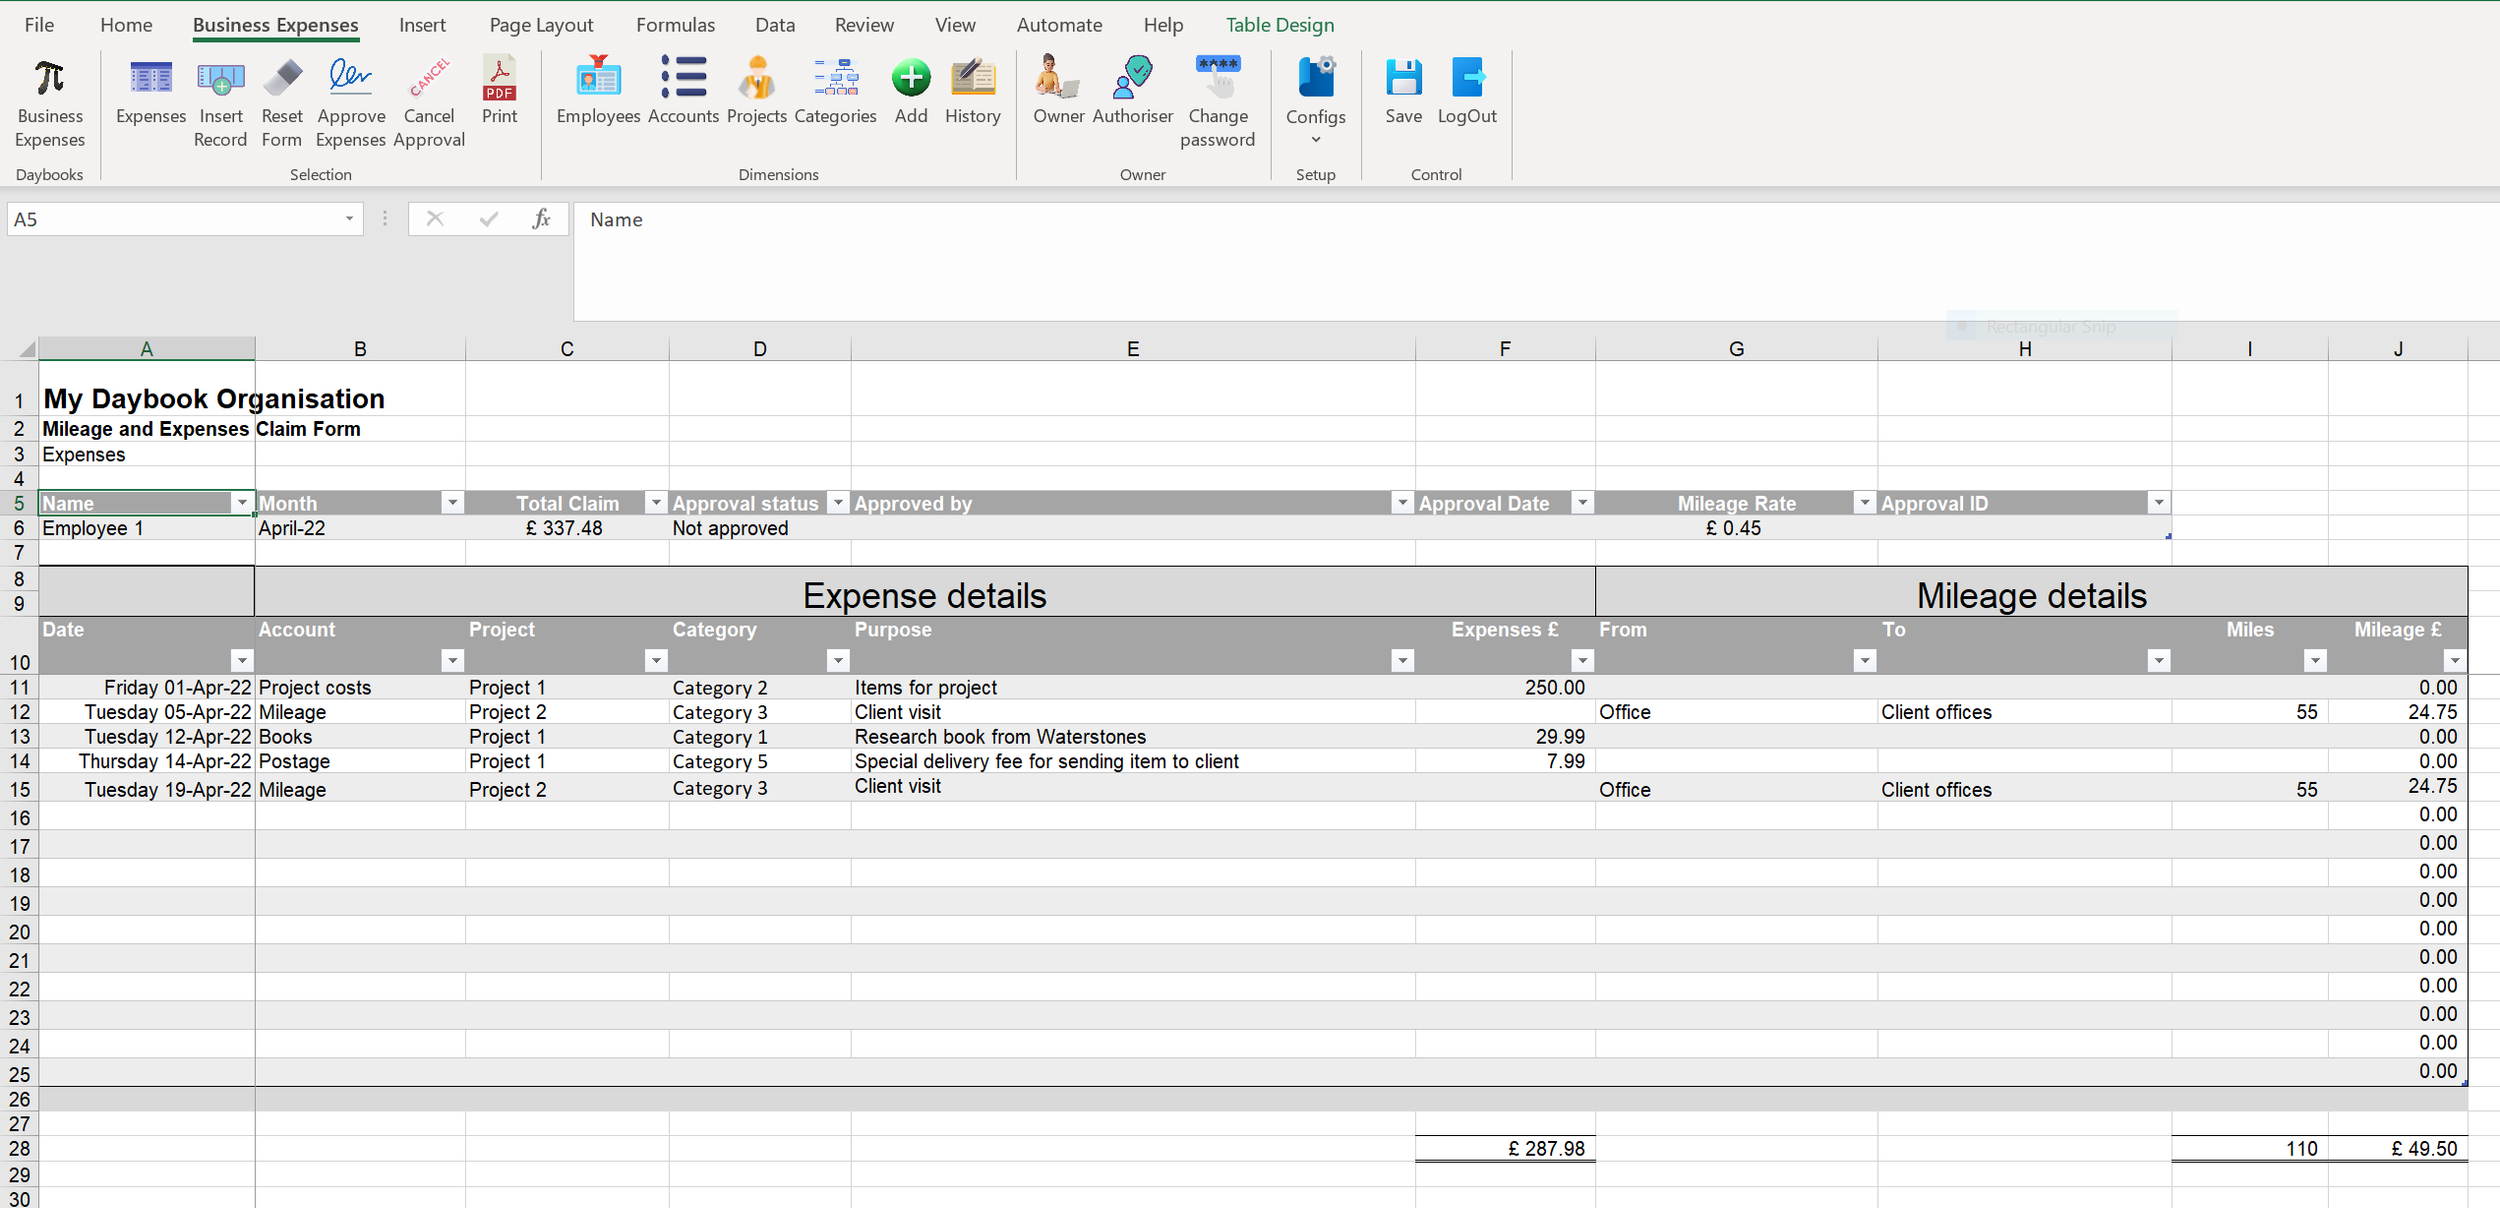Click Cancel Approval stamp icon

point(429,79)
